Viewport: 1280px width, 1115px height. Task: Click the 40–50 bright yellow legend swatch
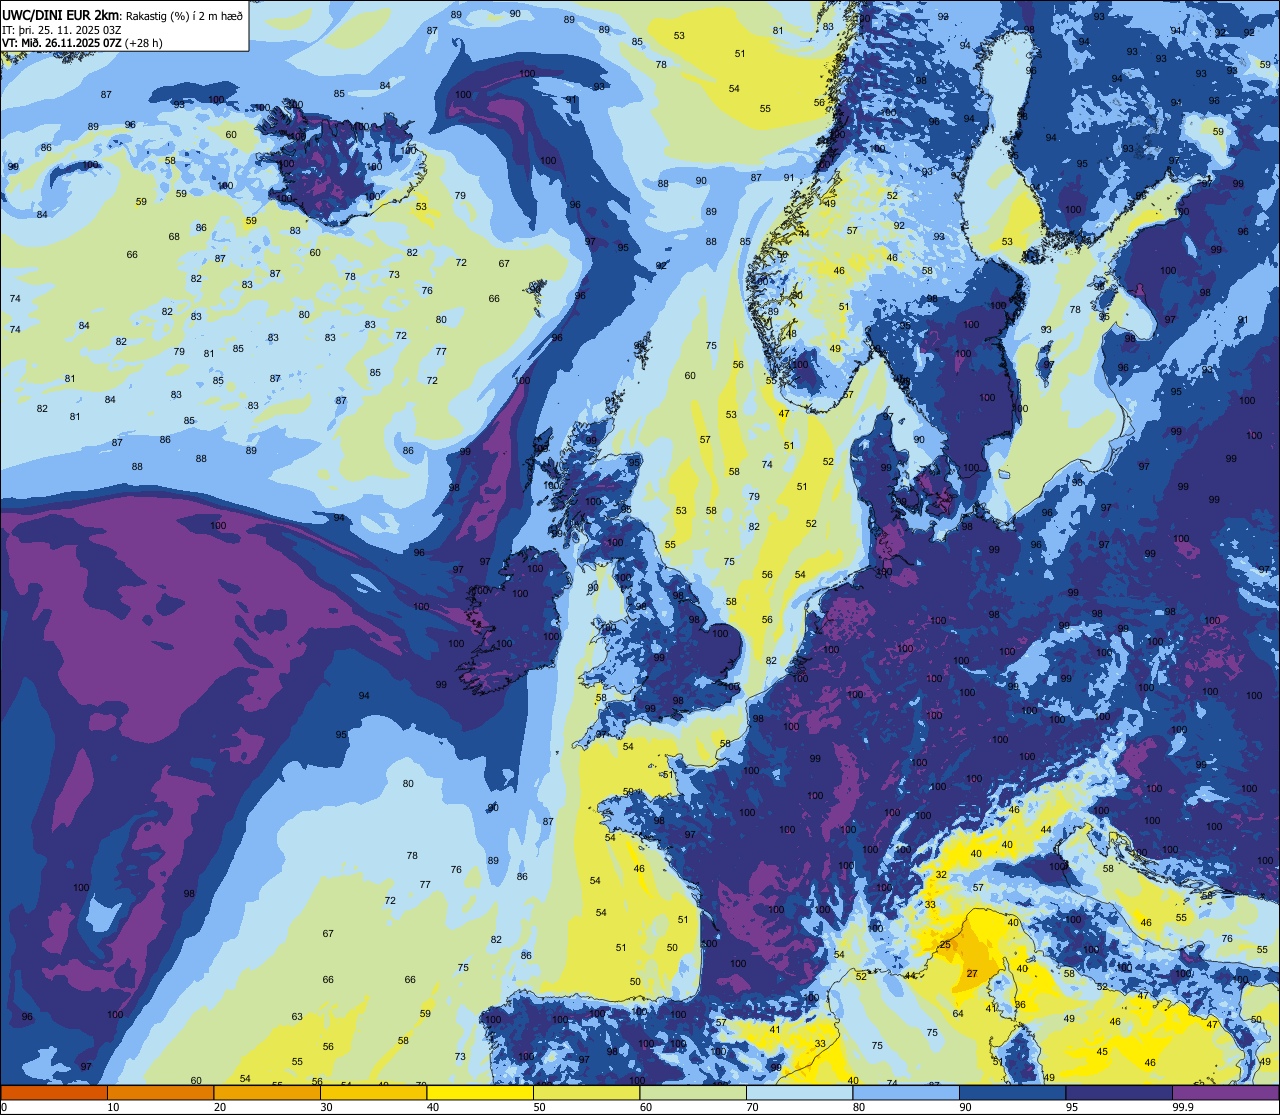coord(480,1092)
